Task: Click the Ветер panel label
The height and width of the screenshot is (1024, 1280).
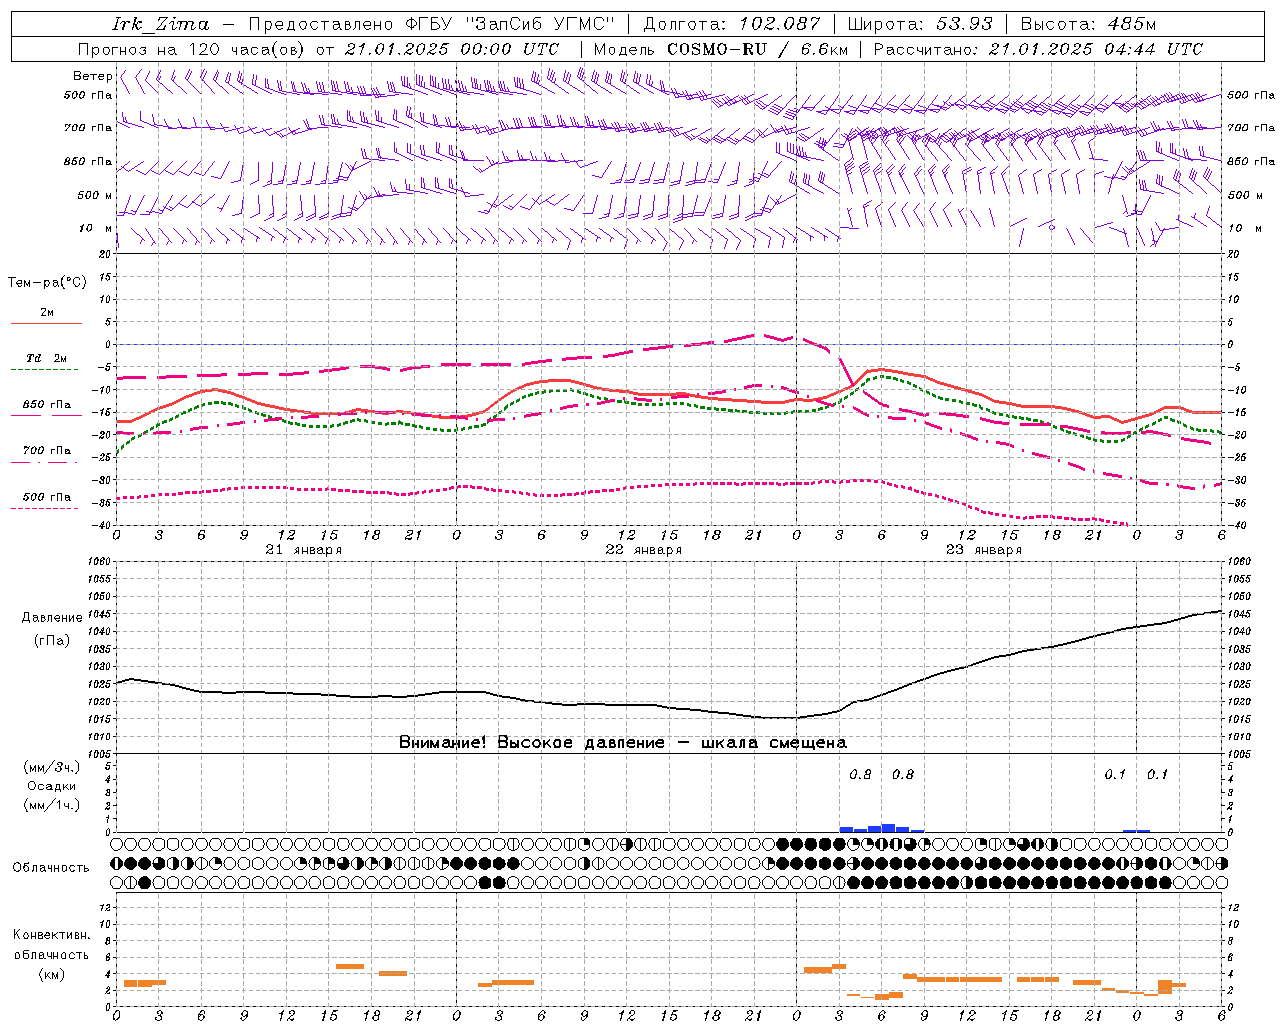Action: (x=93, y=76)
